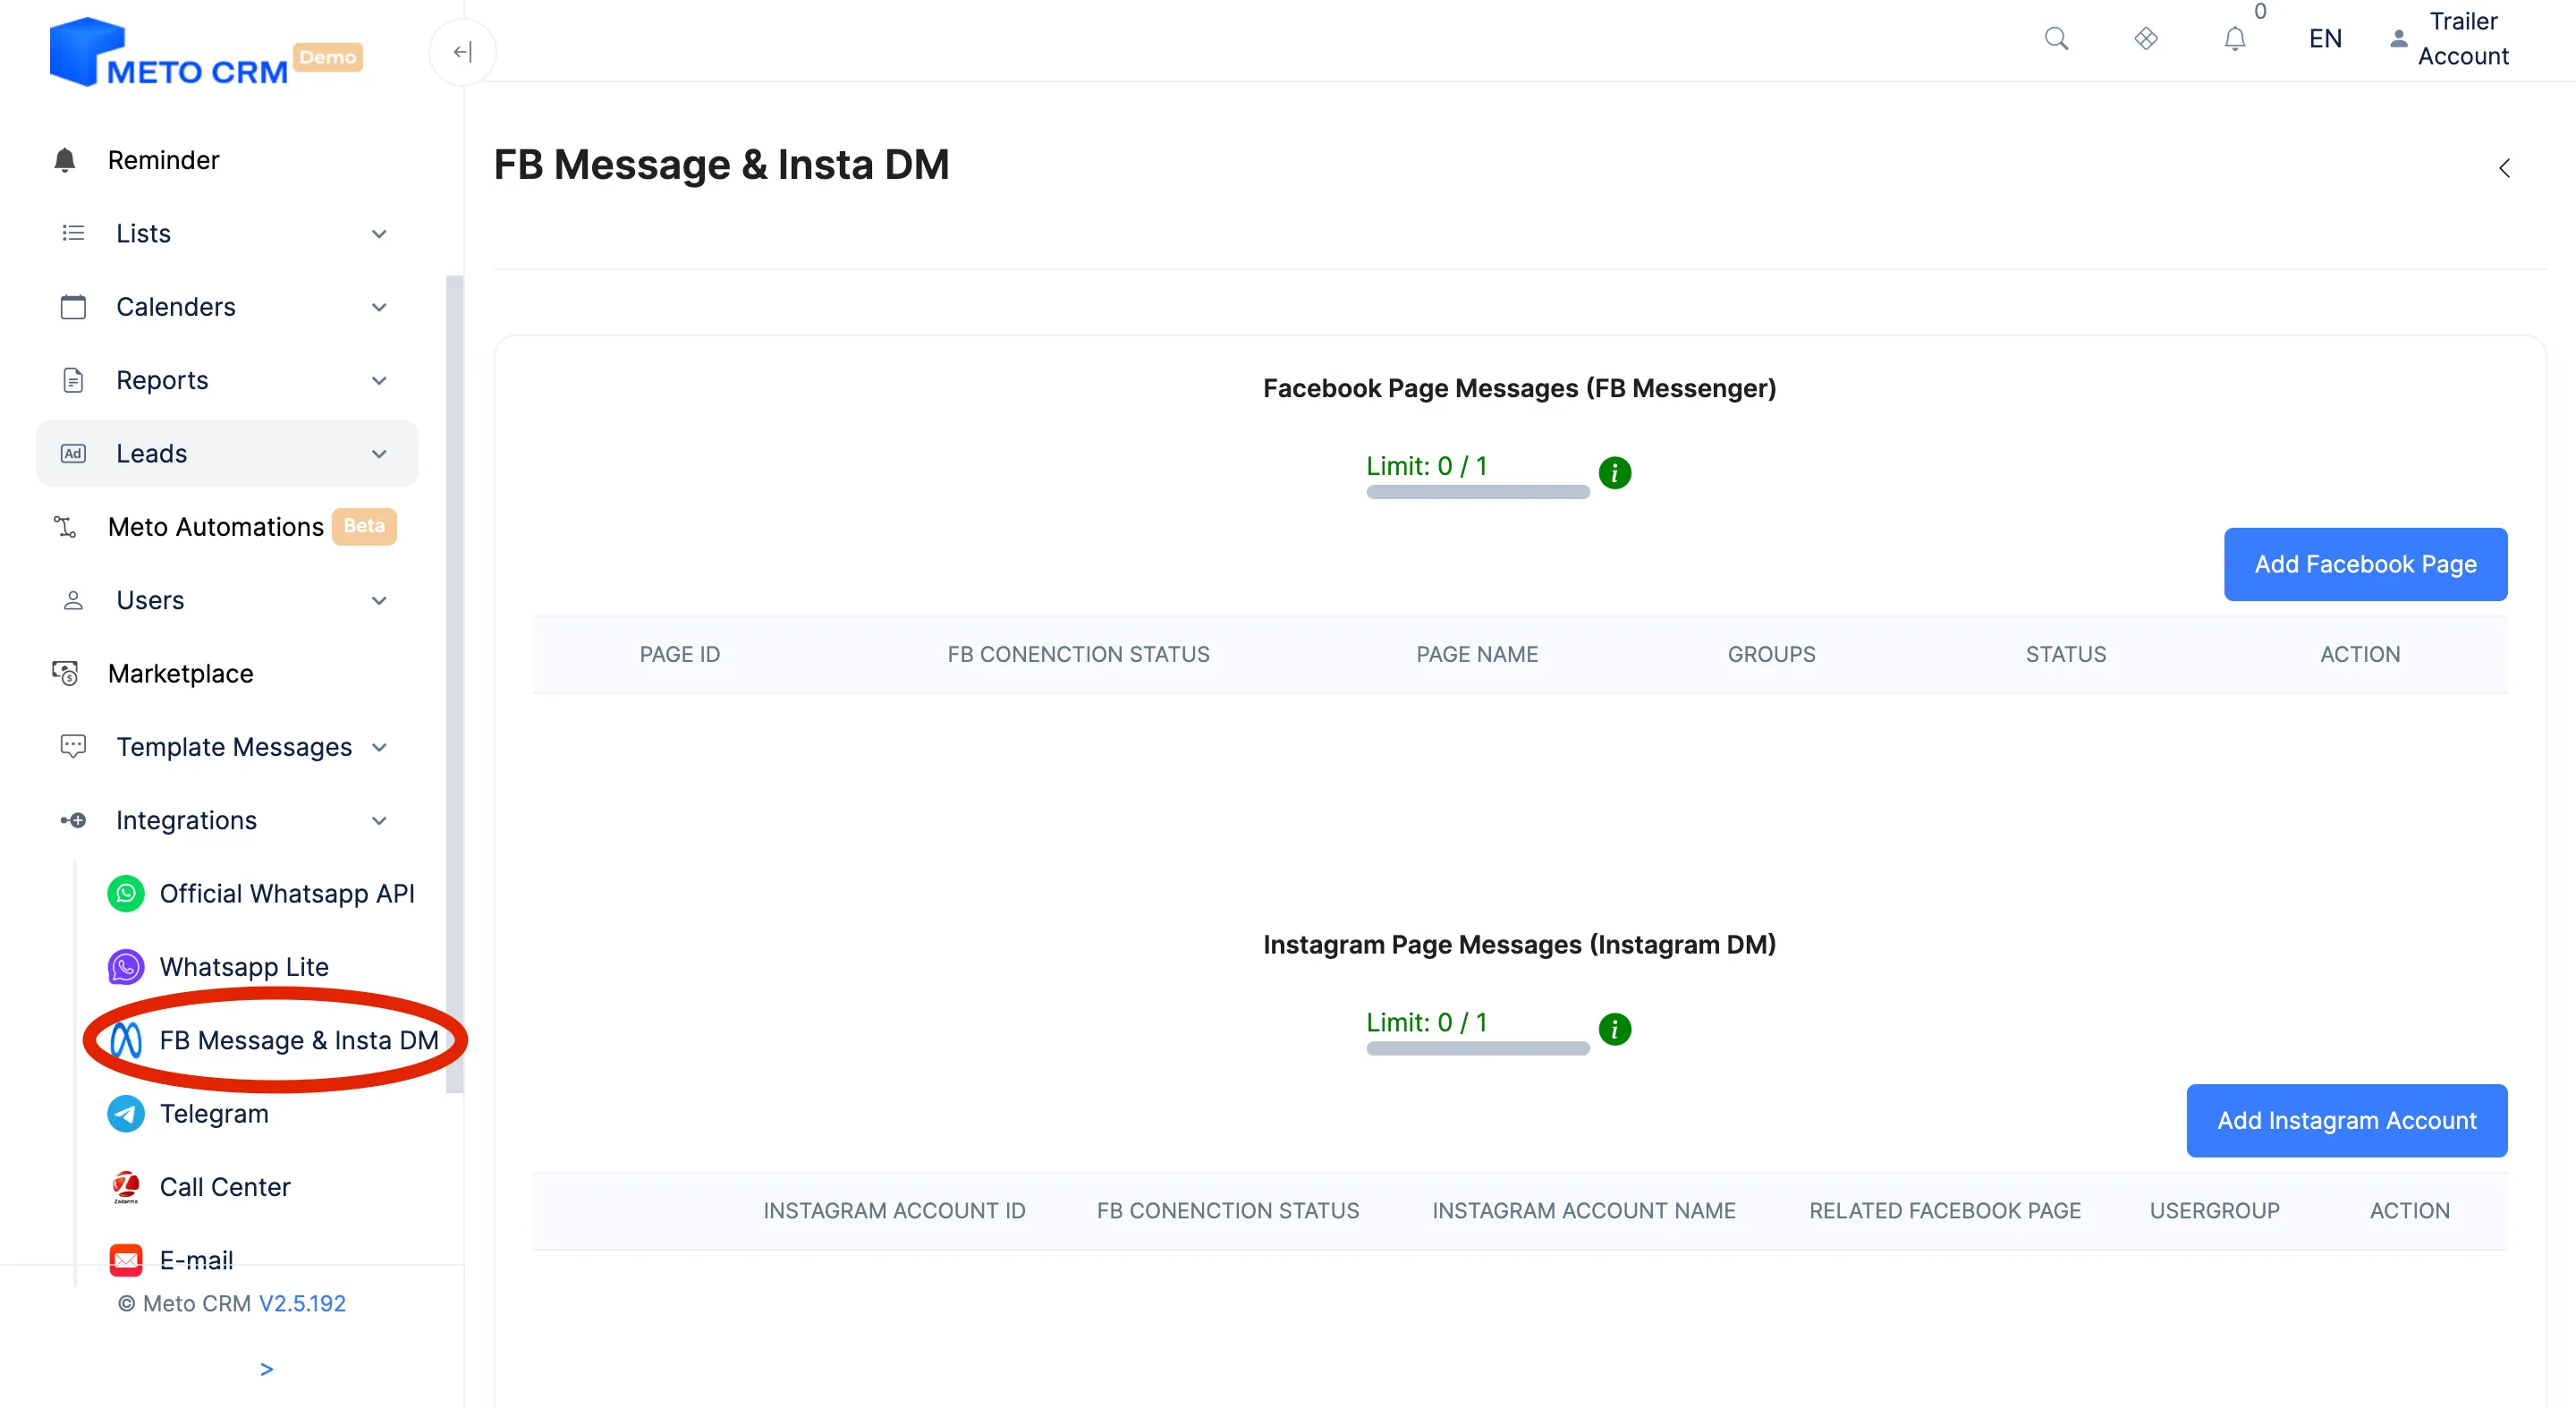Click the Instagram limit progress bar
Image resolution: width=2576 pixels, height=1408 pixels.
tap(1477, 1048)
